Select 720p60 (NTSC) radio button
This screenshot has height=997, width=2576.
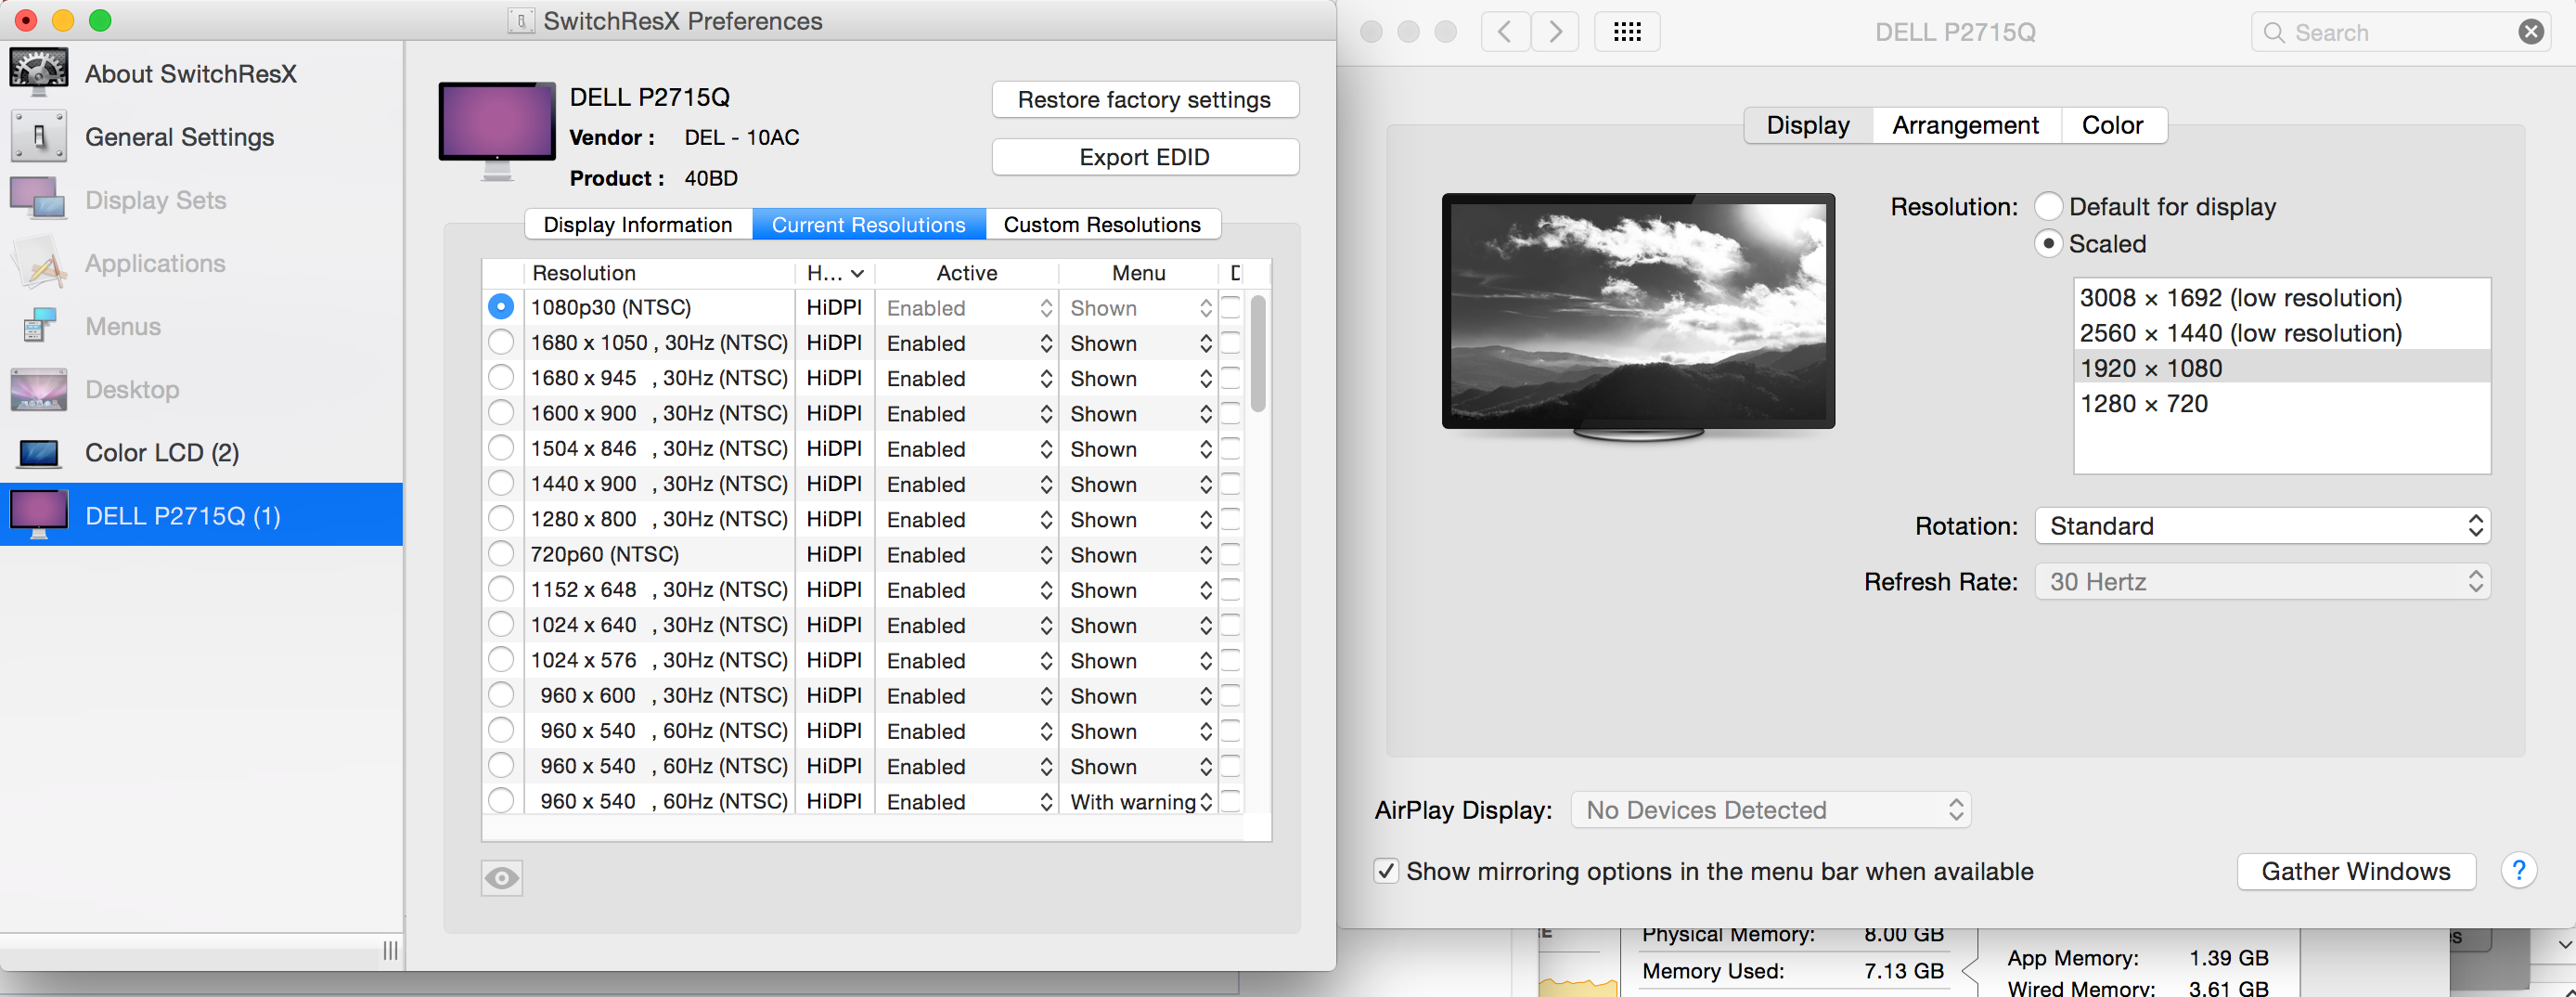(x=501, y=554)
